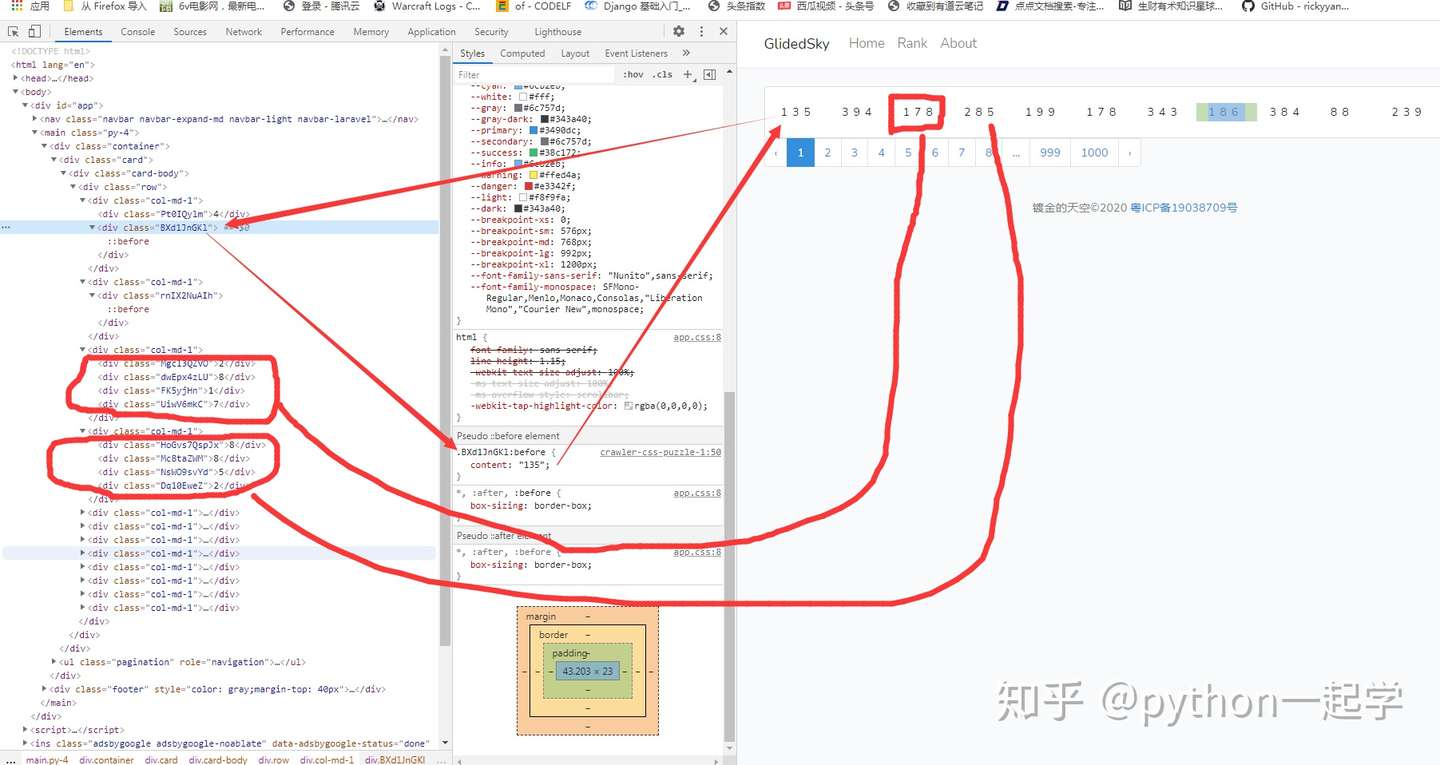The image size is (1440, 765).
Task: Open the Home nav link
Action: click(866, 43)
